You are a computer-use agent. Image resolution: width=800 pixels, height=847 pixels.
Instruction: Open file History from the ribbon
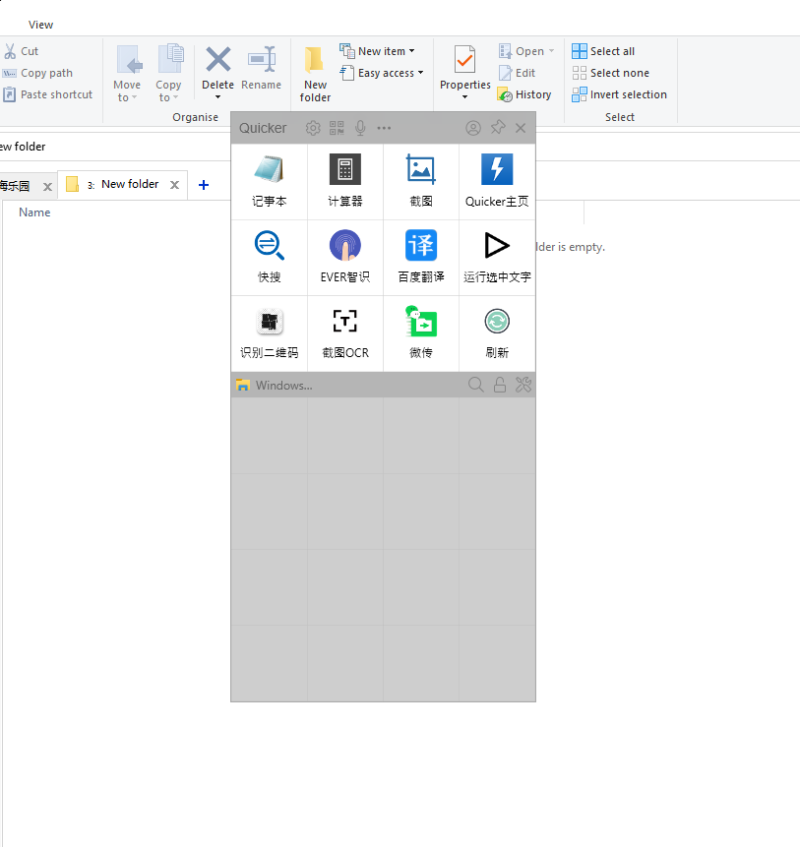tap(525, 95)
